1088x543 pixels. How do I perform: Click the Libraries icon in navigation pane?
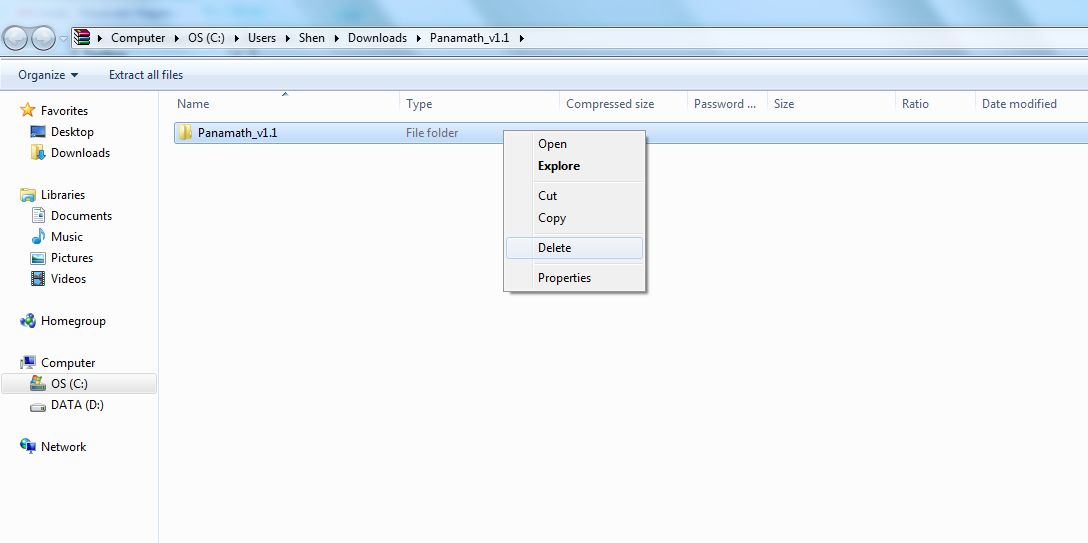[x=28, y=195]
